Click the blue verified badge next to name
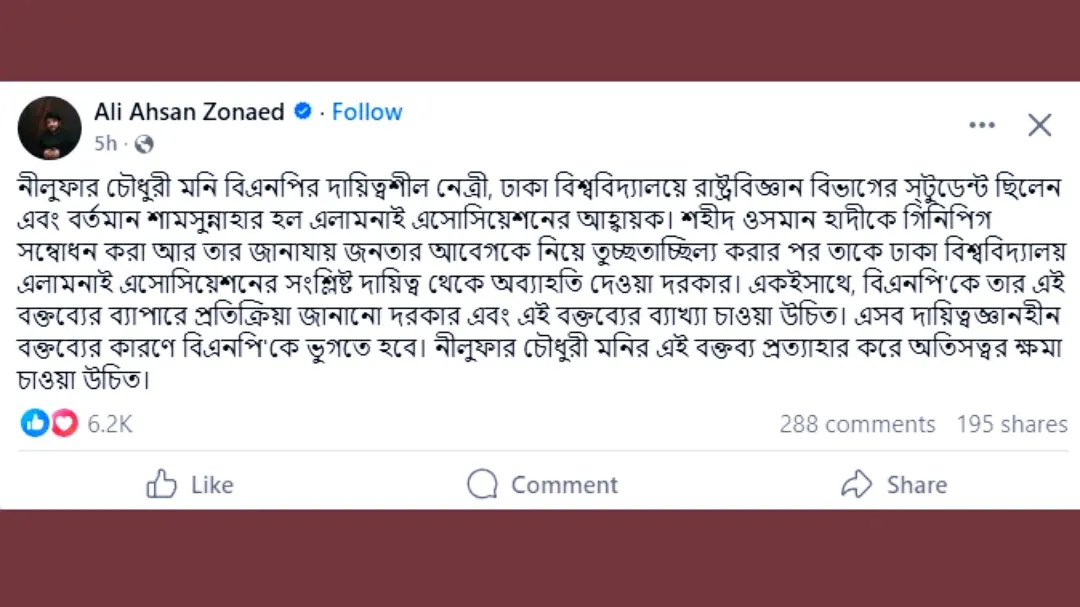Screen dimensions: 1080x607 (x=302, y=112)
